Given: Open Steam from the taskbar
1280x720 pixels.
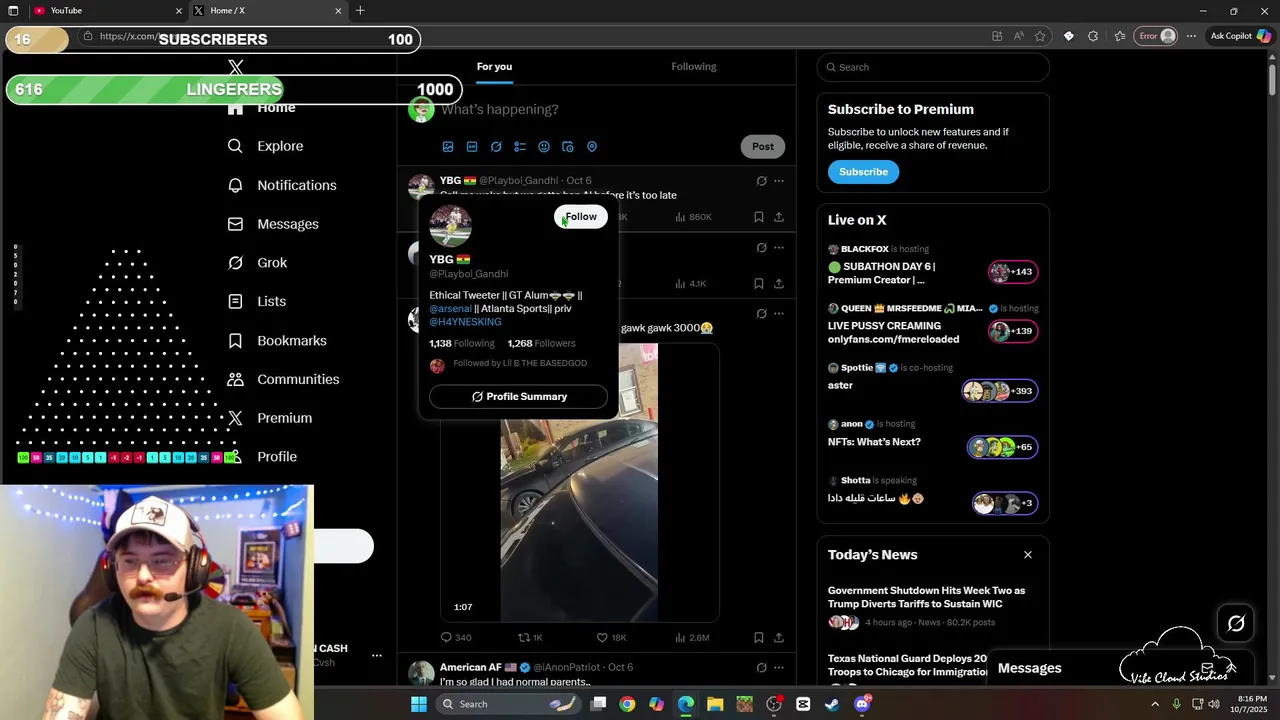Looking at the screenshot, I should tap(832, 704).
